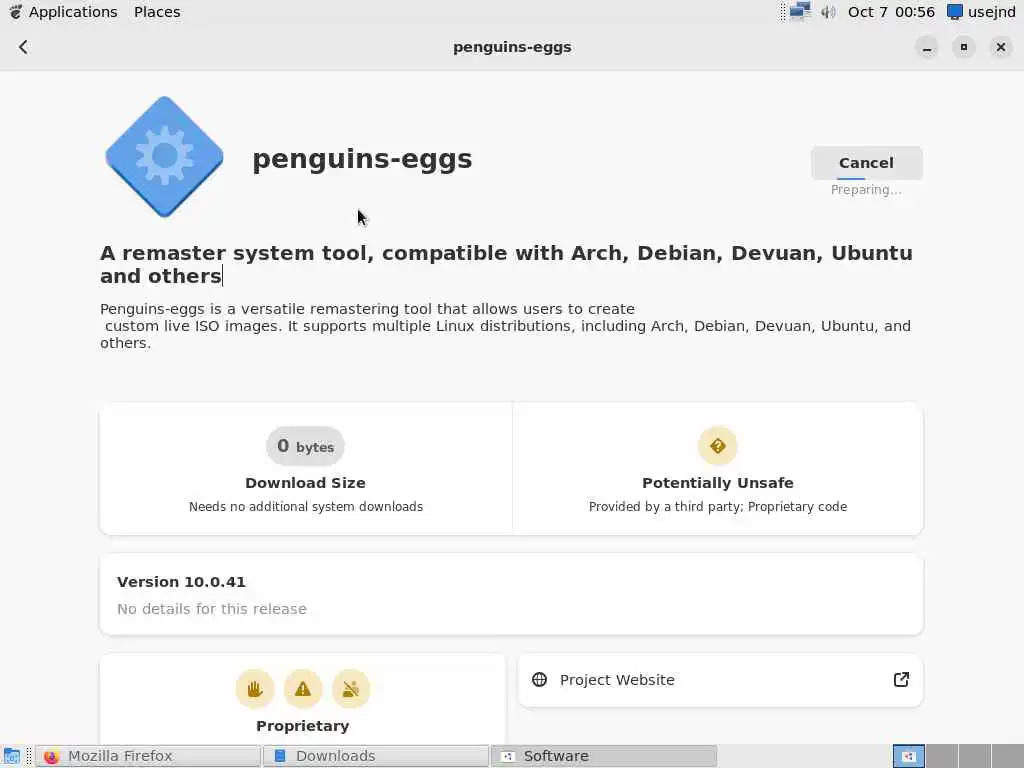This screenshot has height=768, width=1024.
Task: Click the penguins-eggs blue gear app icon
Action: point(164,157)
